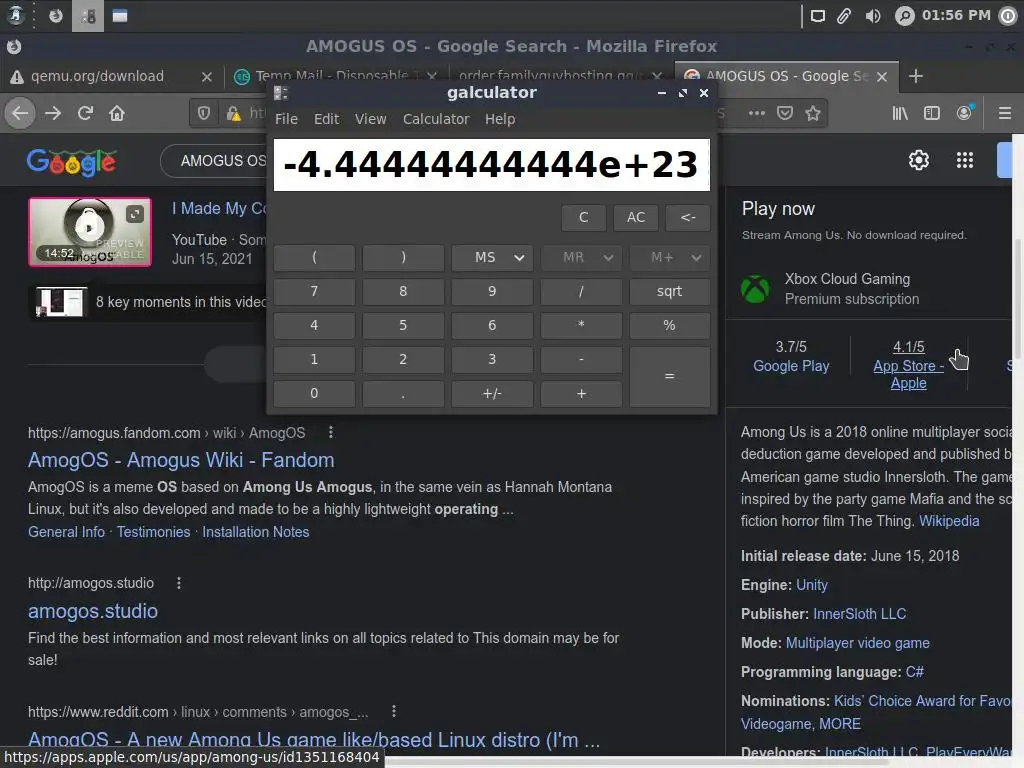The width and height of the screenshot is (1024, 768).
Task: Open the Google Play rating link
Action: tap(791, 366)
